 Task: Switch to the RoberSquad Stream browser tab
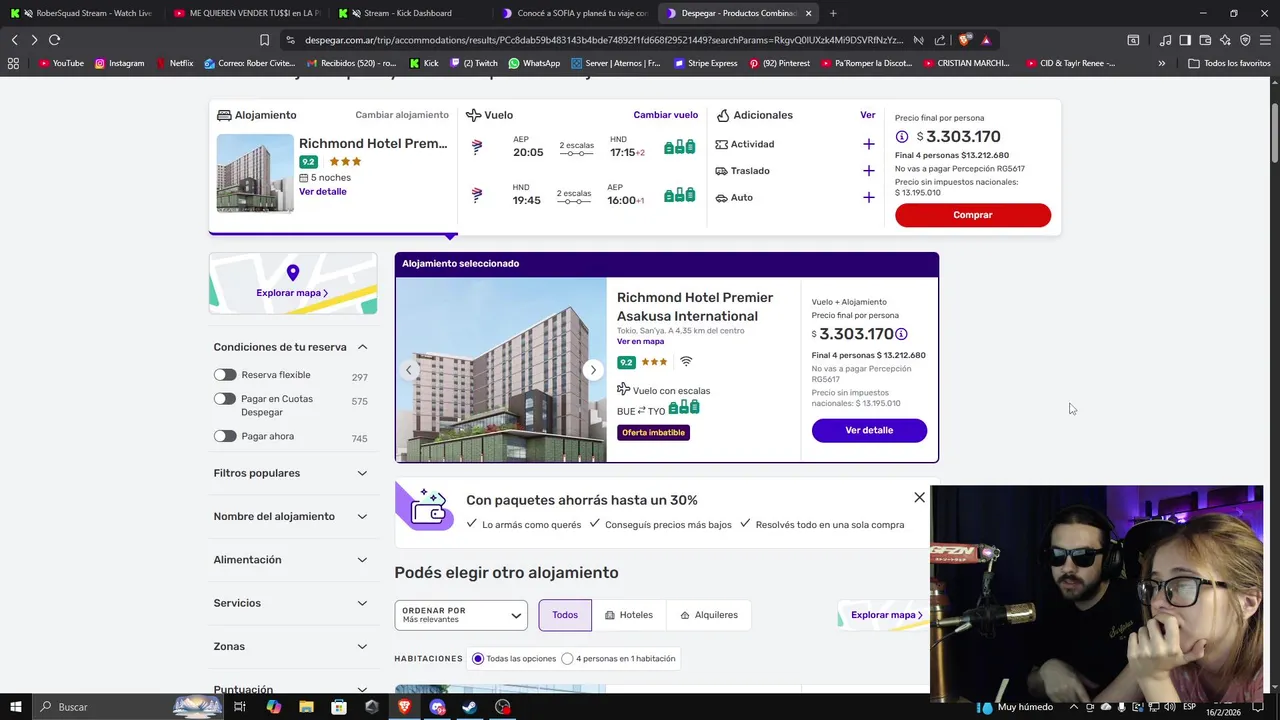tap(80, 13)
